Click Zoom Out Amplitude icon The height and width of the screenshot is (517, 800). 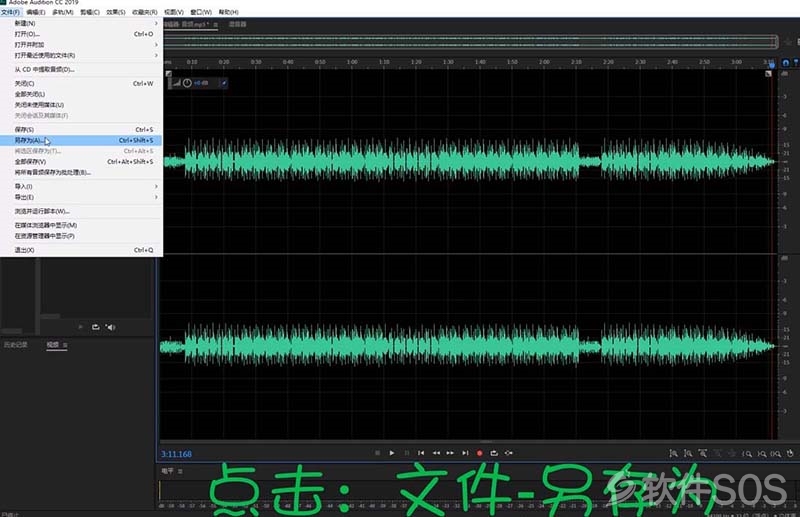pyautogui.click(x=688, y=453)
